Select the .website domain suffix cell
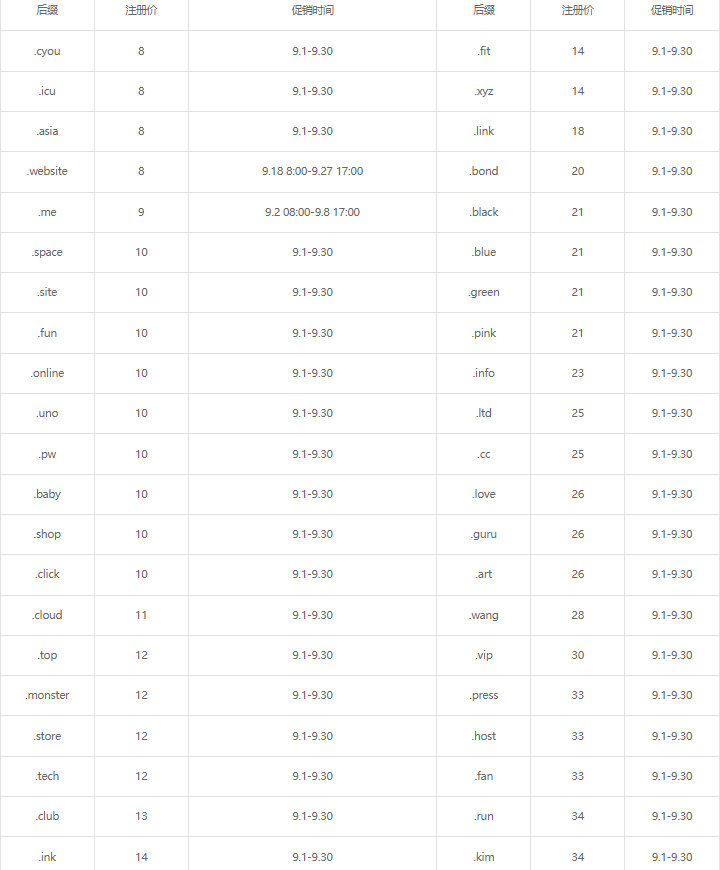The height and width of the screenshot is (870, 720). pos(47,171)
